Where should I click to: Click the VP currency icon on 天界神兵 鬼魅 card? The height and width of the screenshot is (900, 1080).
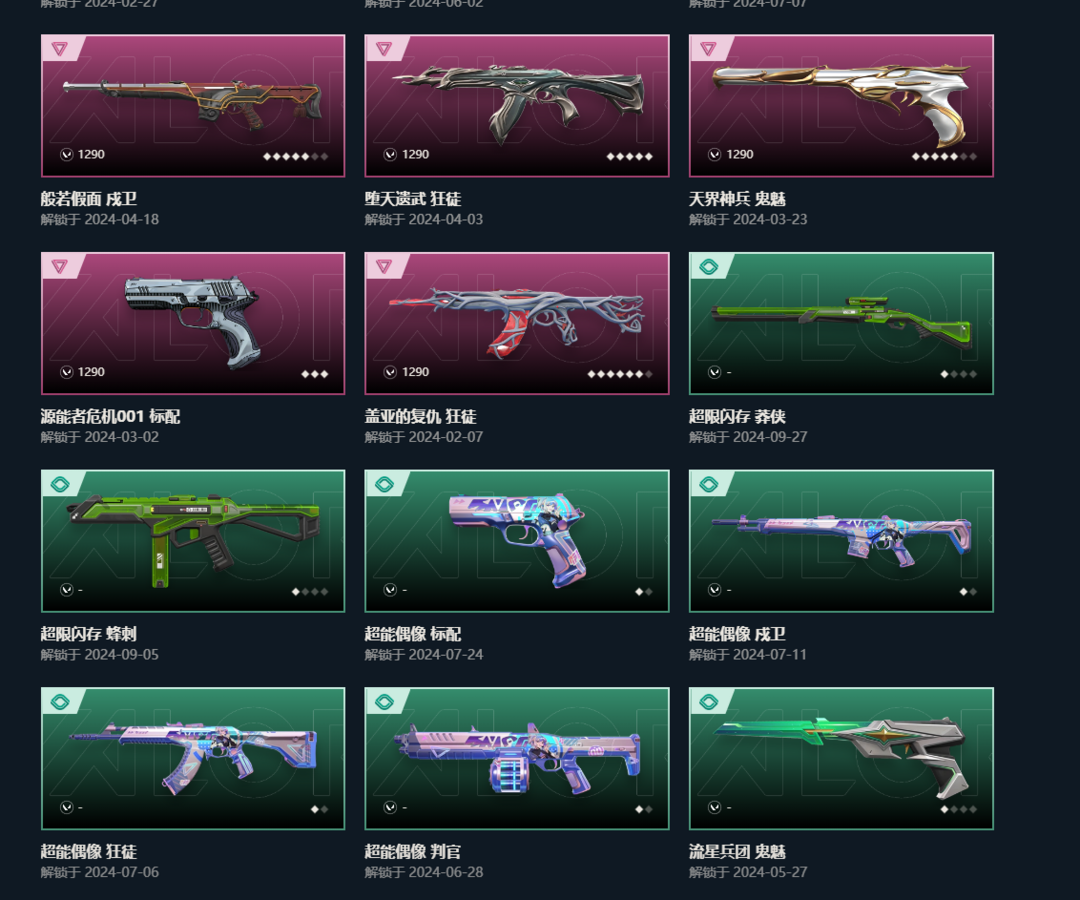(x=715, y=154)
